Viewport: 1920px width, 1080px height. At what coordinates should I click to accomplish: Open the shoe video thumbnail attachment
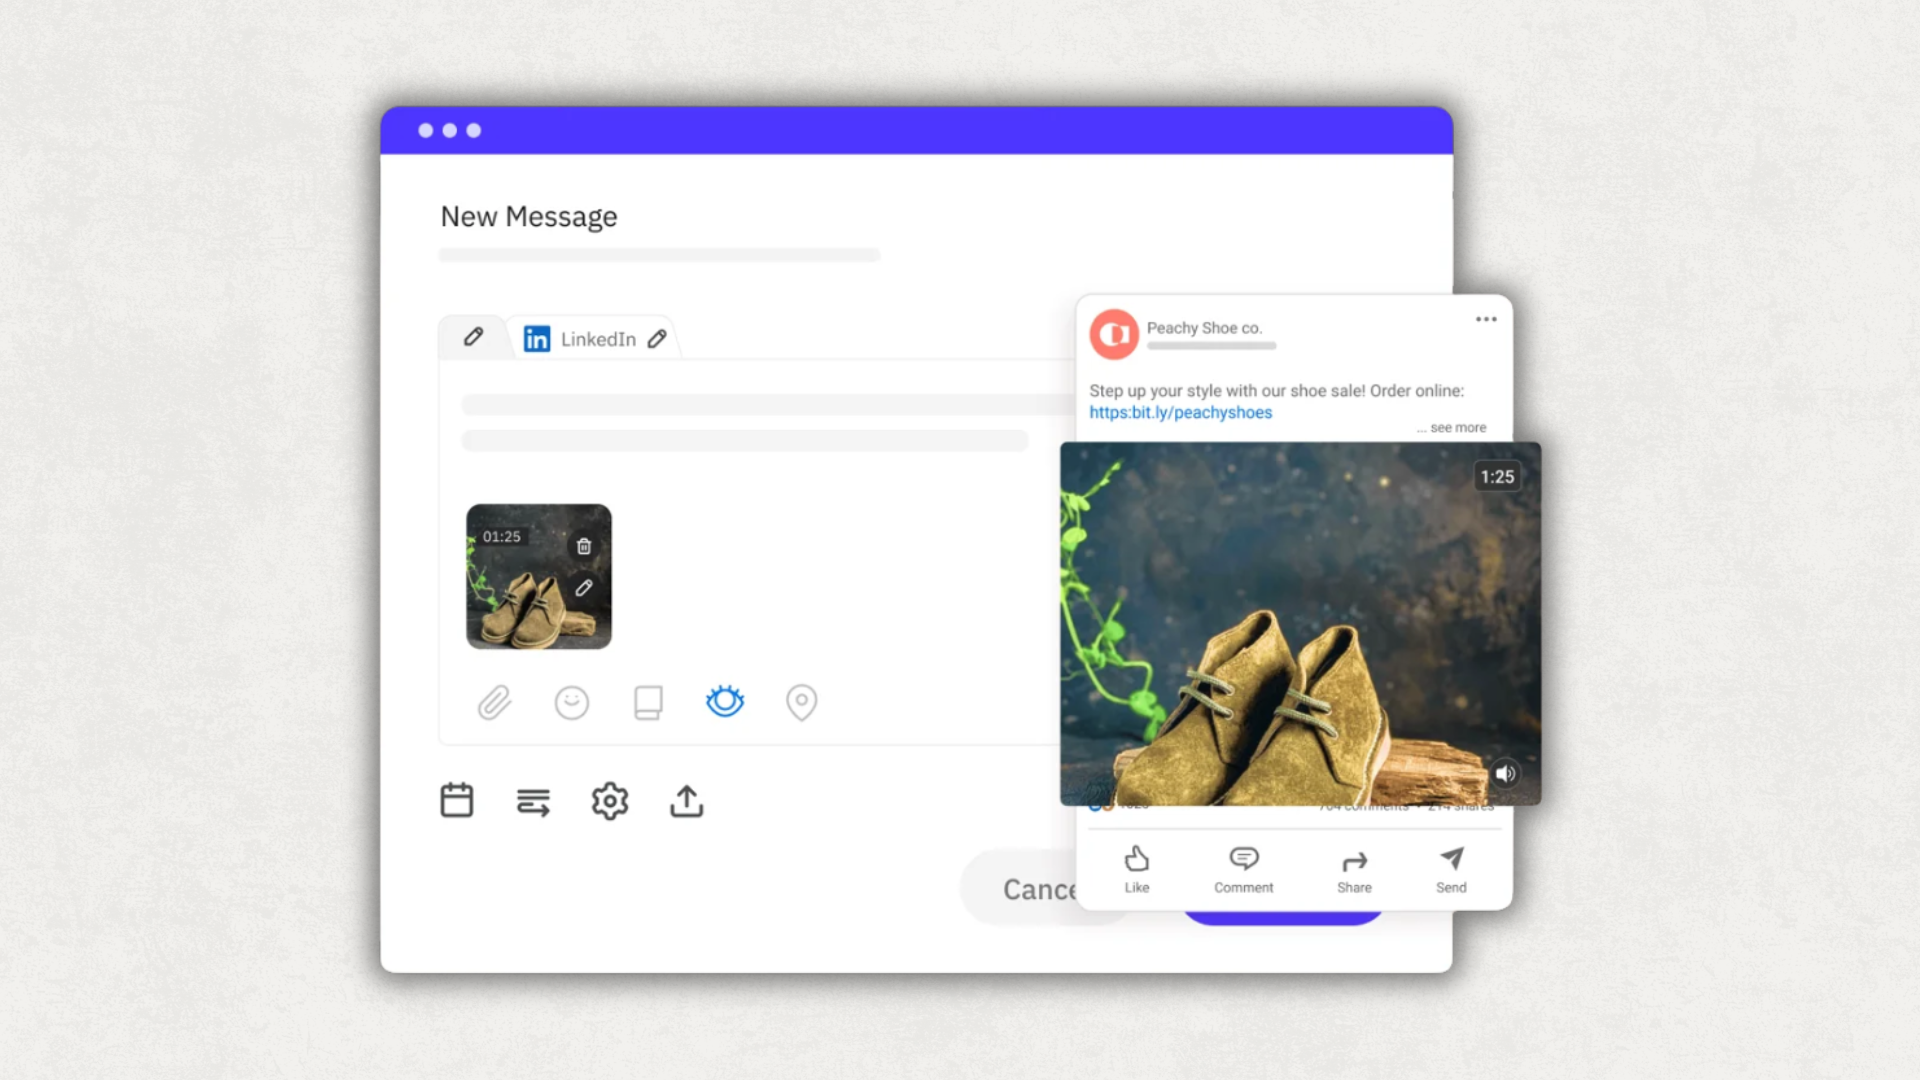539,577
